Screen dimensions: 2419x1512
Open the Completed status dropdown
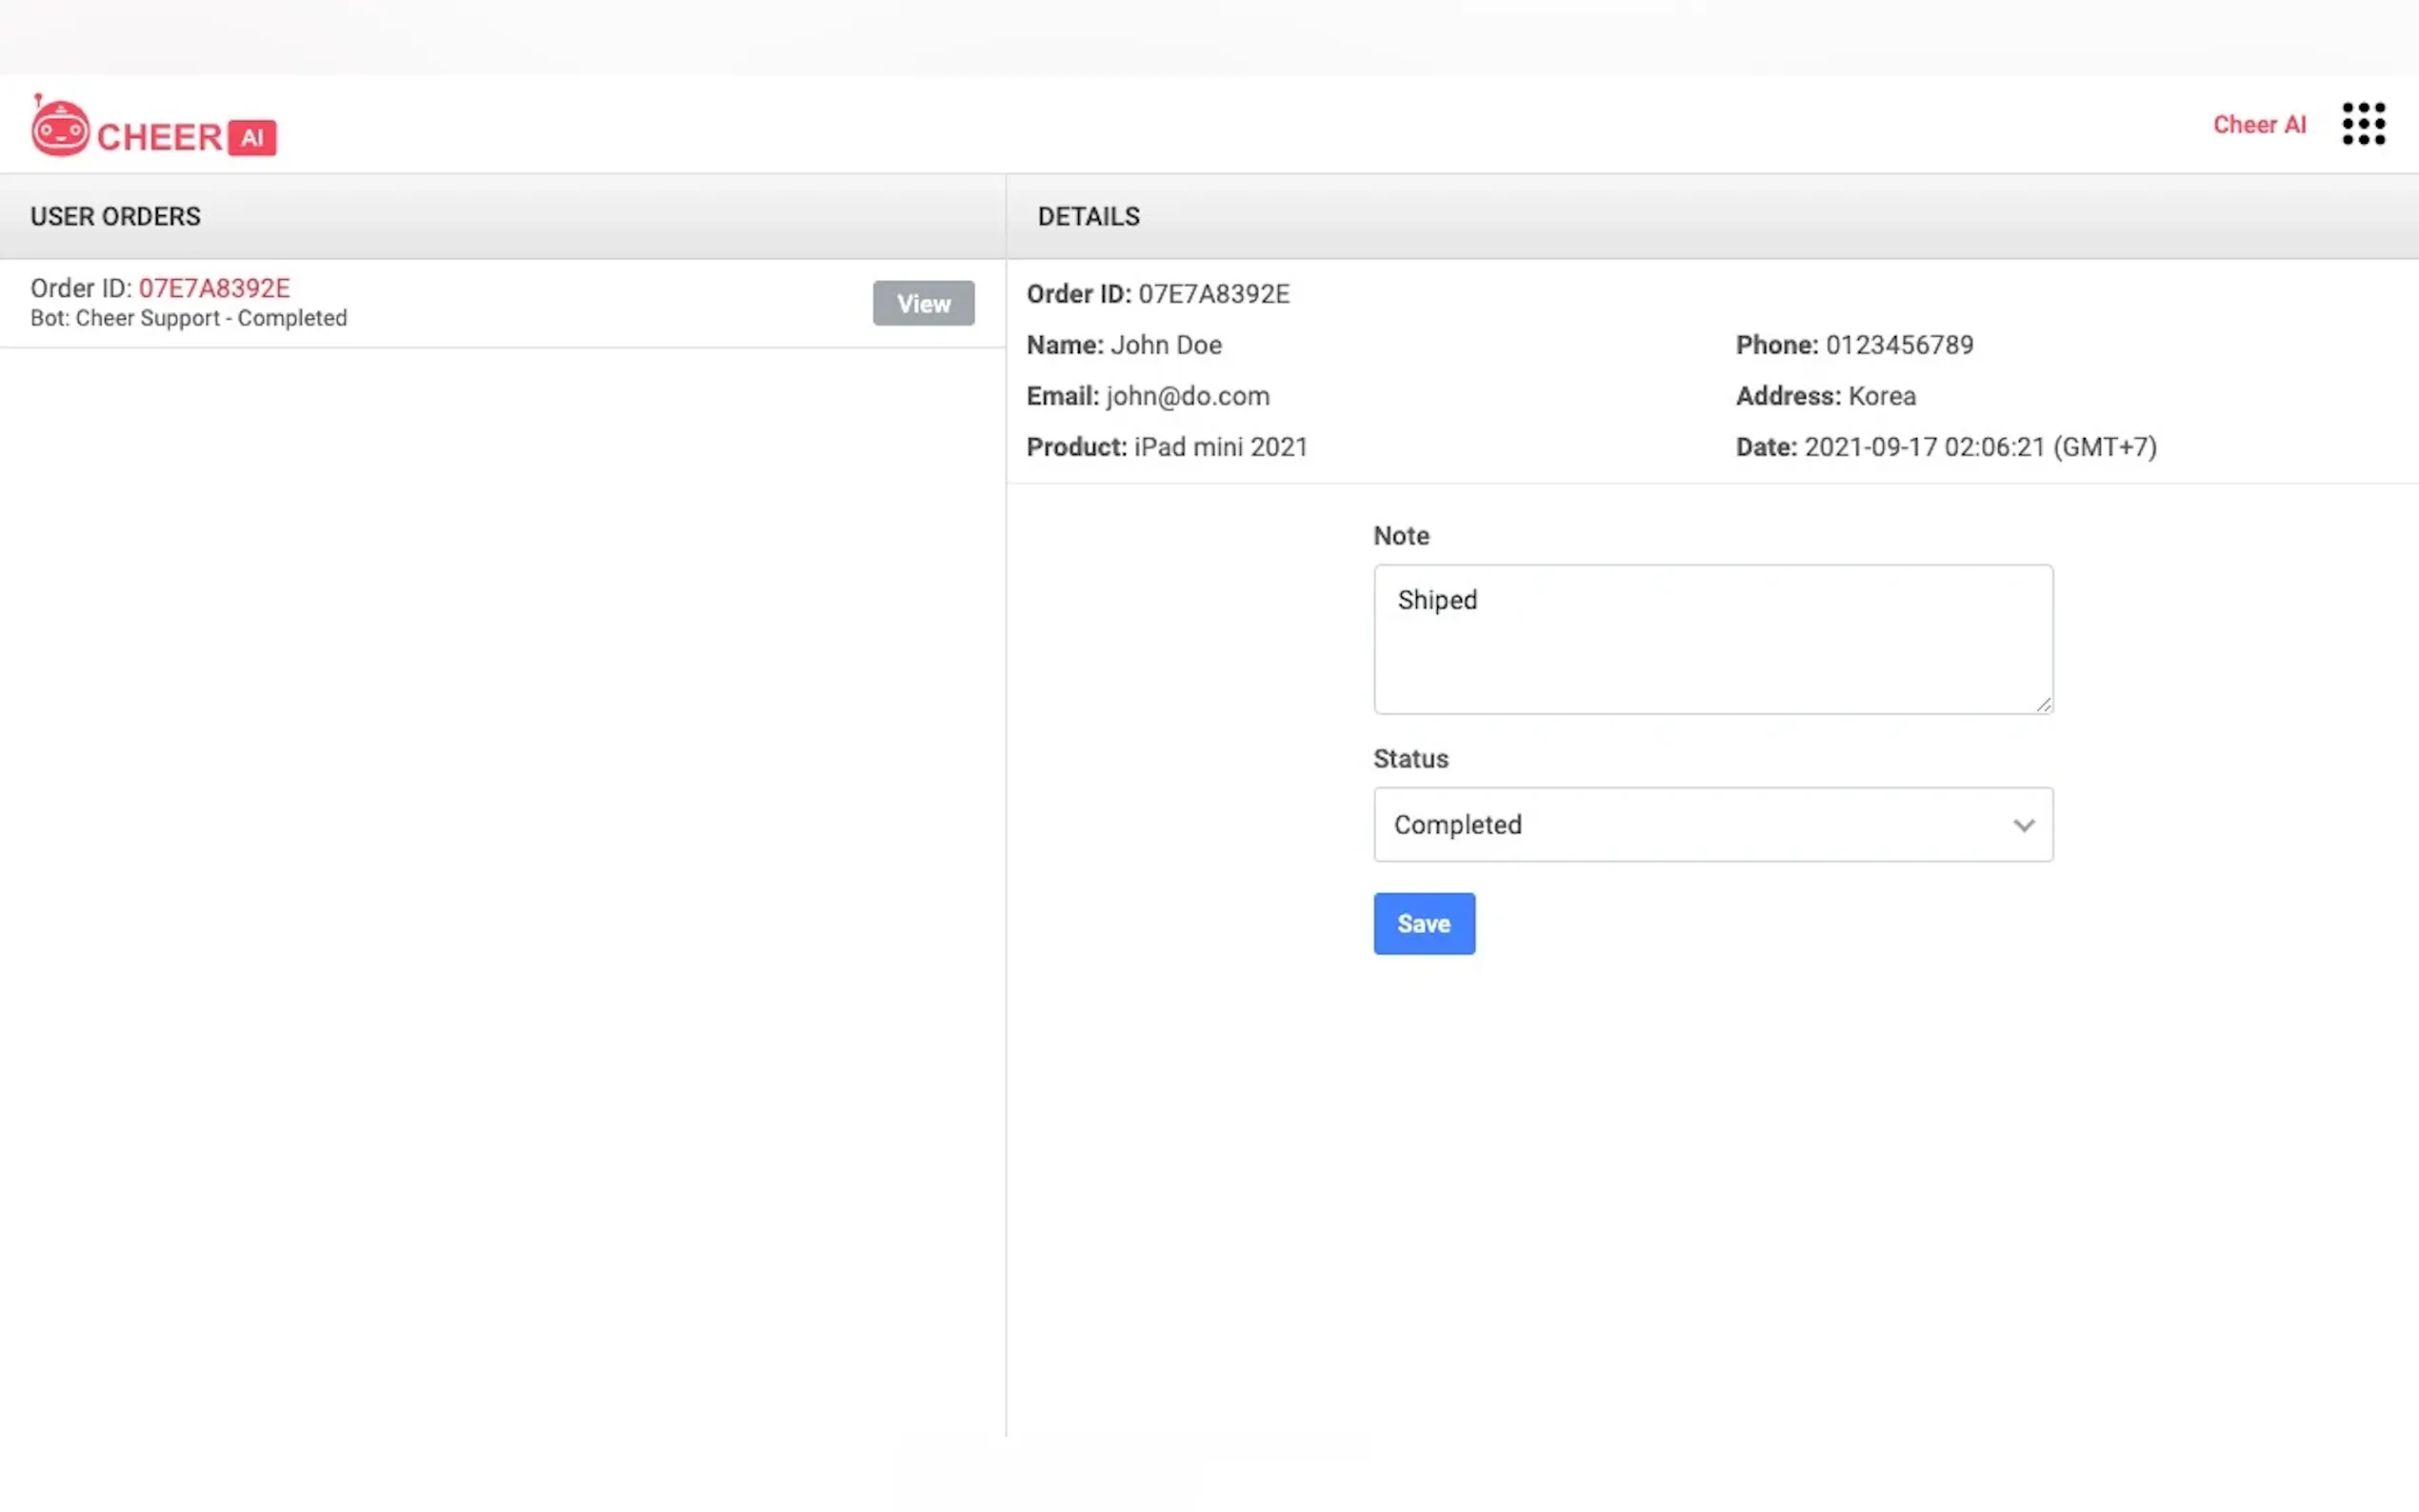tap(1700, 825)
